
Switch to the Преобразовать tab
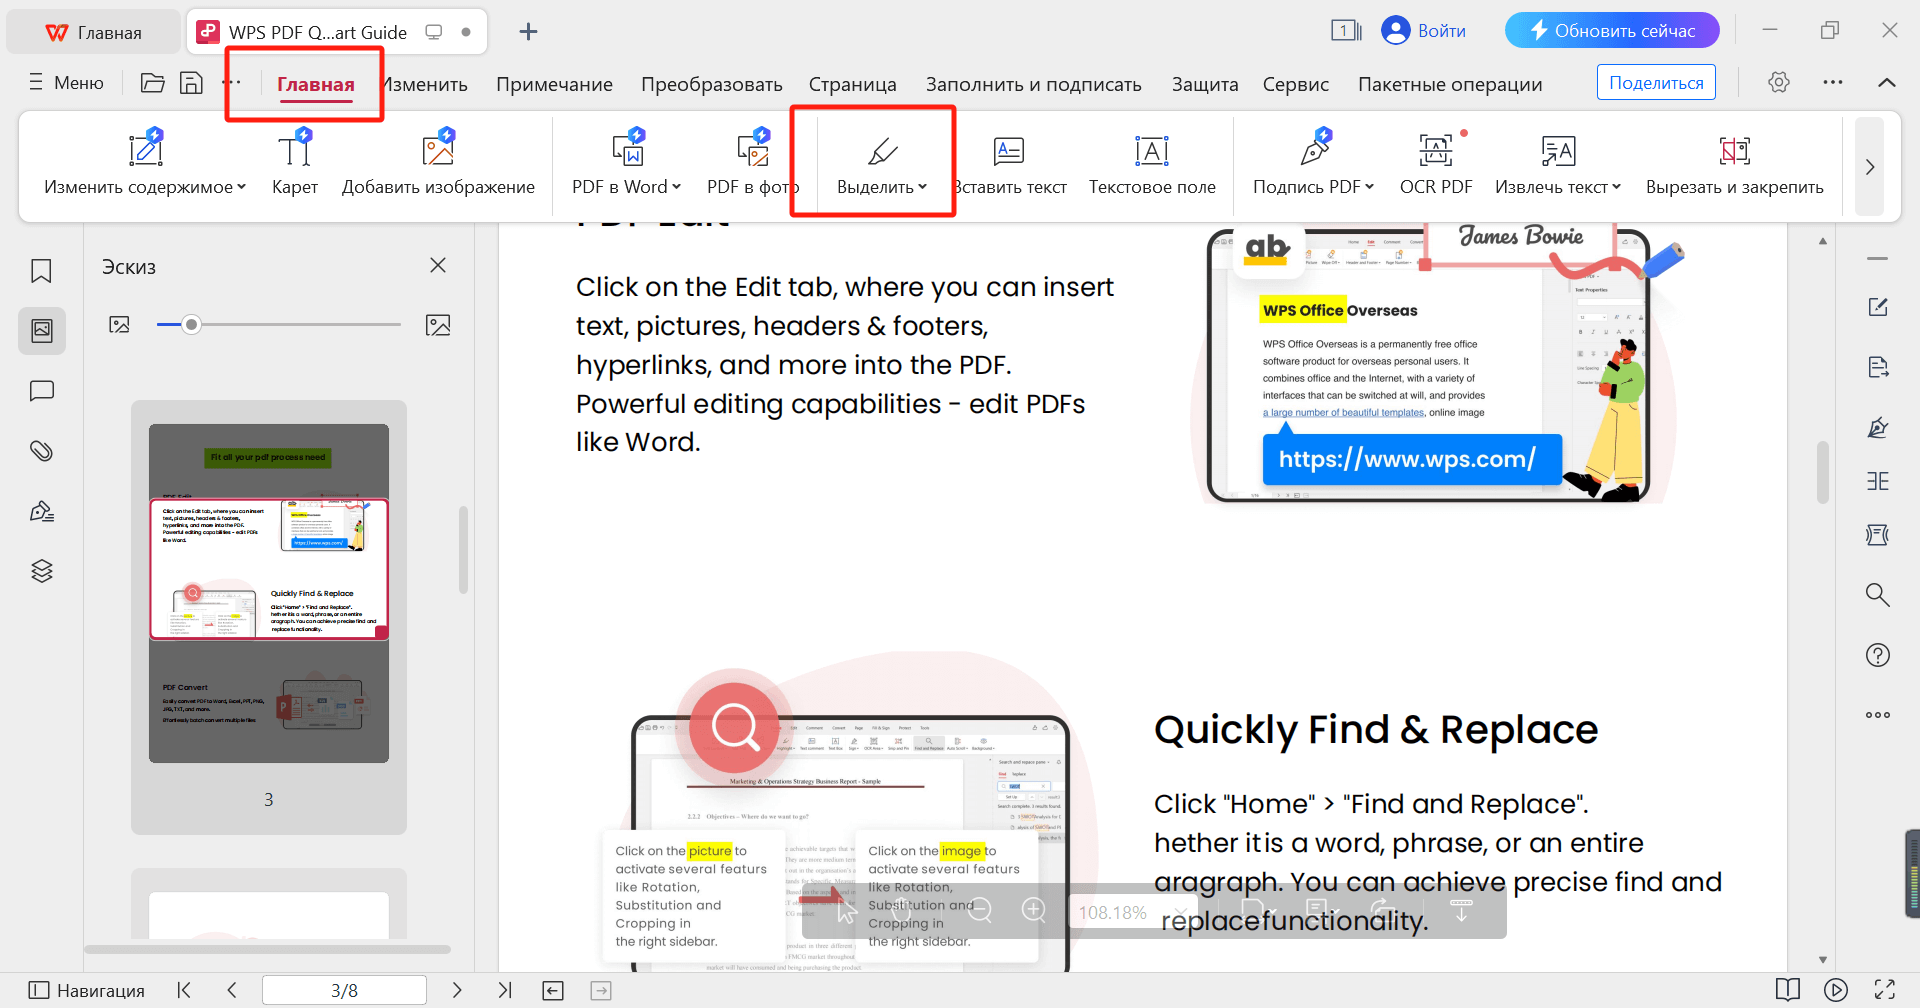coord(711,84)
